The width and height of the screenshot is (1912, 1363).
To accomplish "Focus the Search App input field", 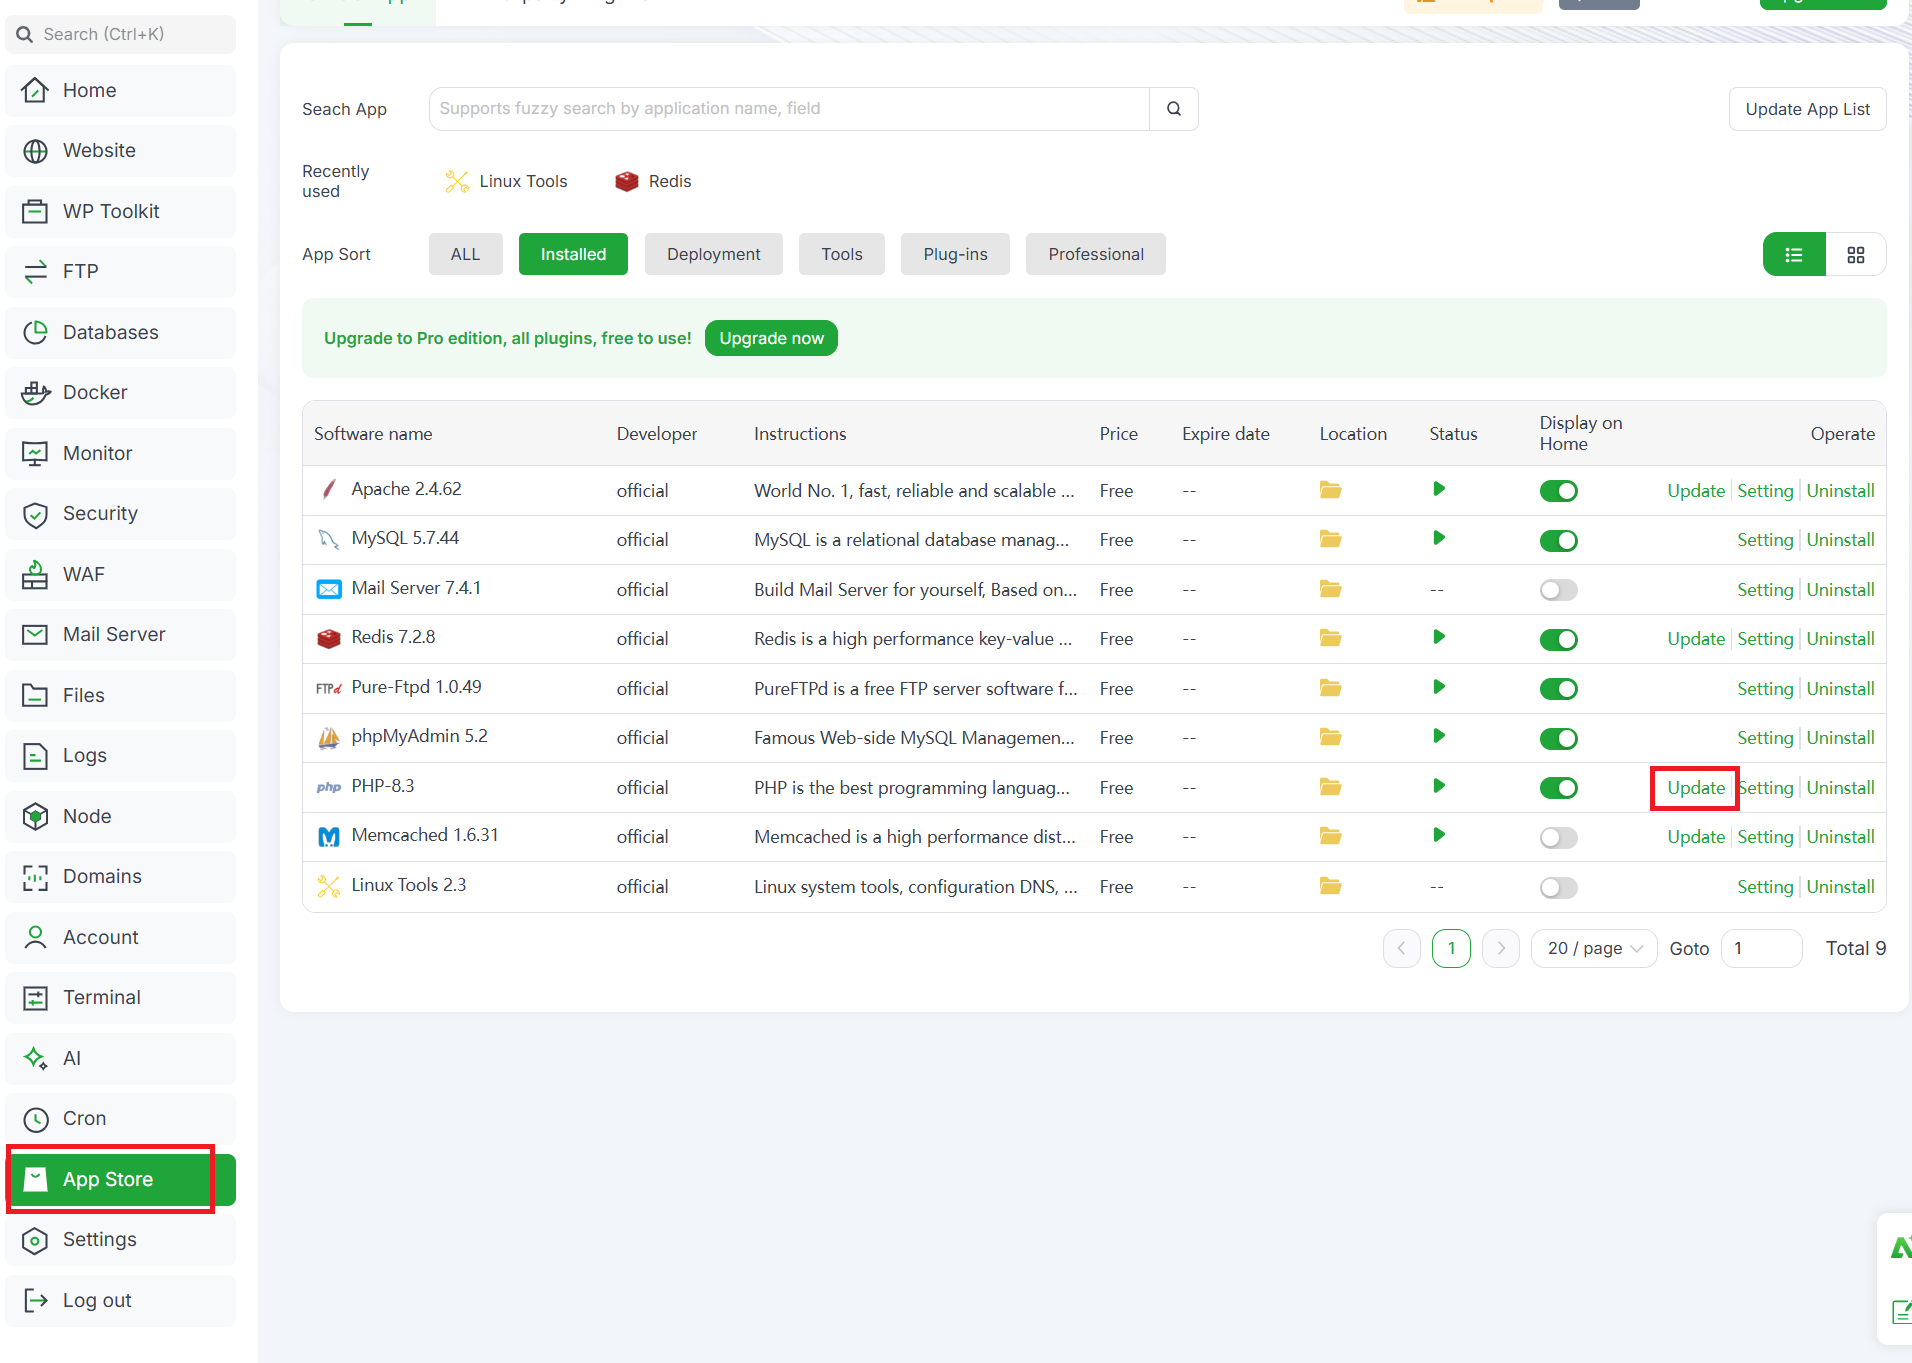I will 789,109.
